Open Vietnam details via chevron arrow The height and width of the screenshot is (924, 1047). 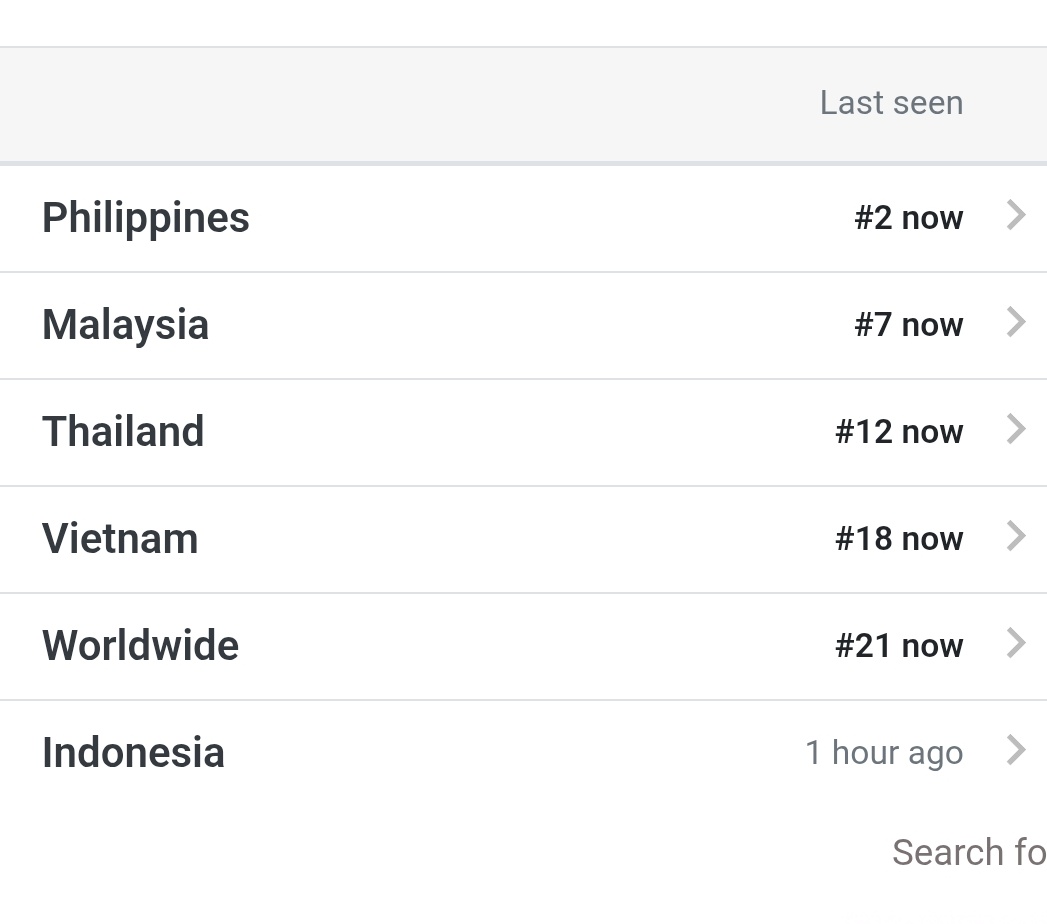pos(1016,536)
